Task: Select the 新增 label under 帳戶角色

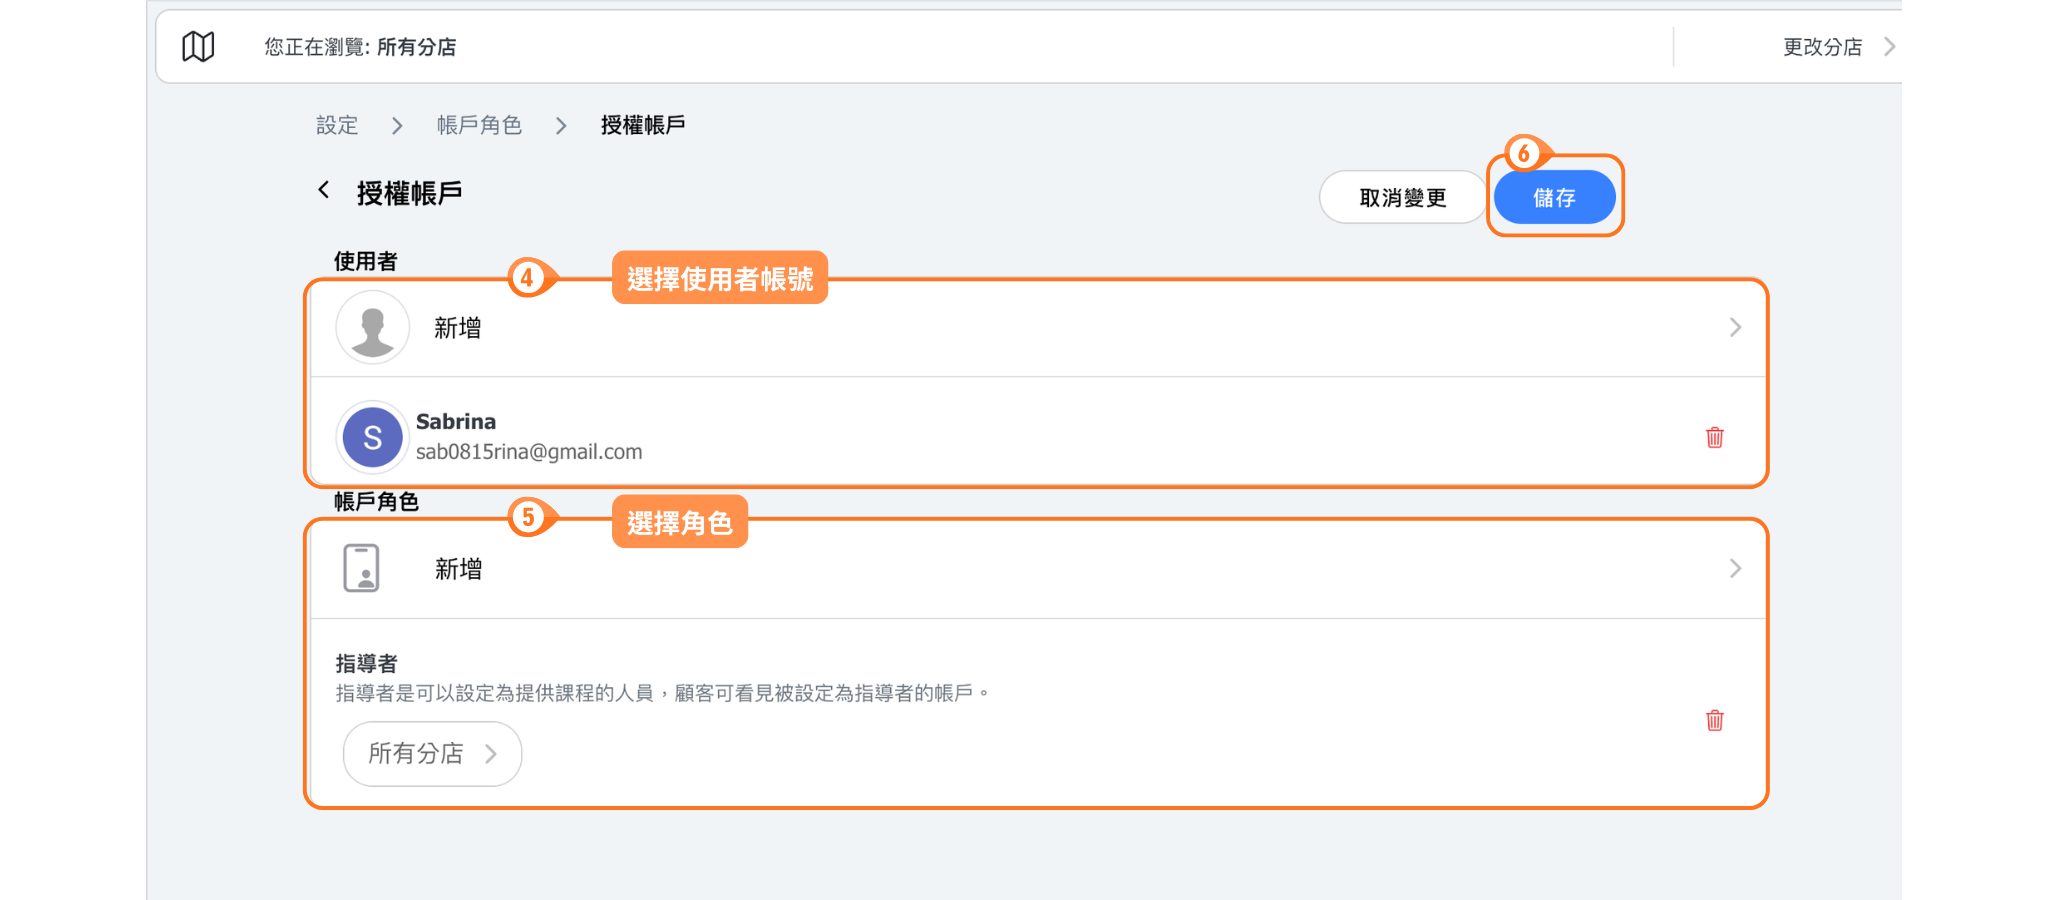Action: click(x=458, y=569)
